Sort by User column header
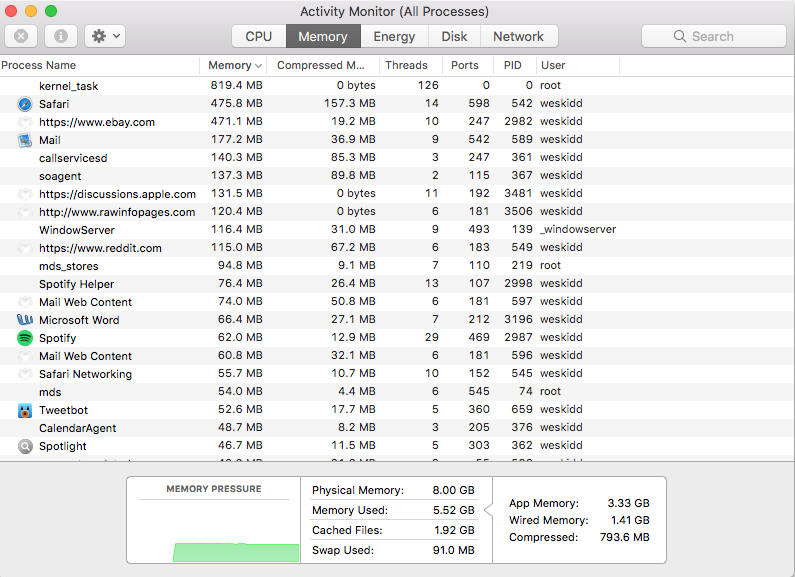Viewport: 795px width, 577px height. pyautogui.click(x=577, y=65)
